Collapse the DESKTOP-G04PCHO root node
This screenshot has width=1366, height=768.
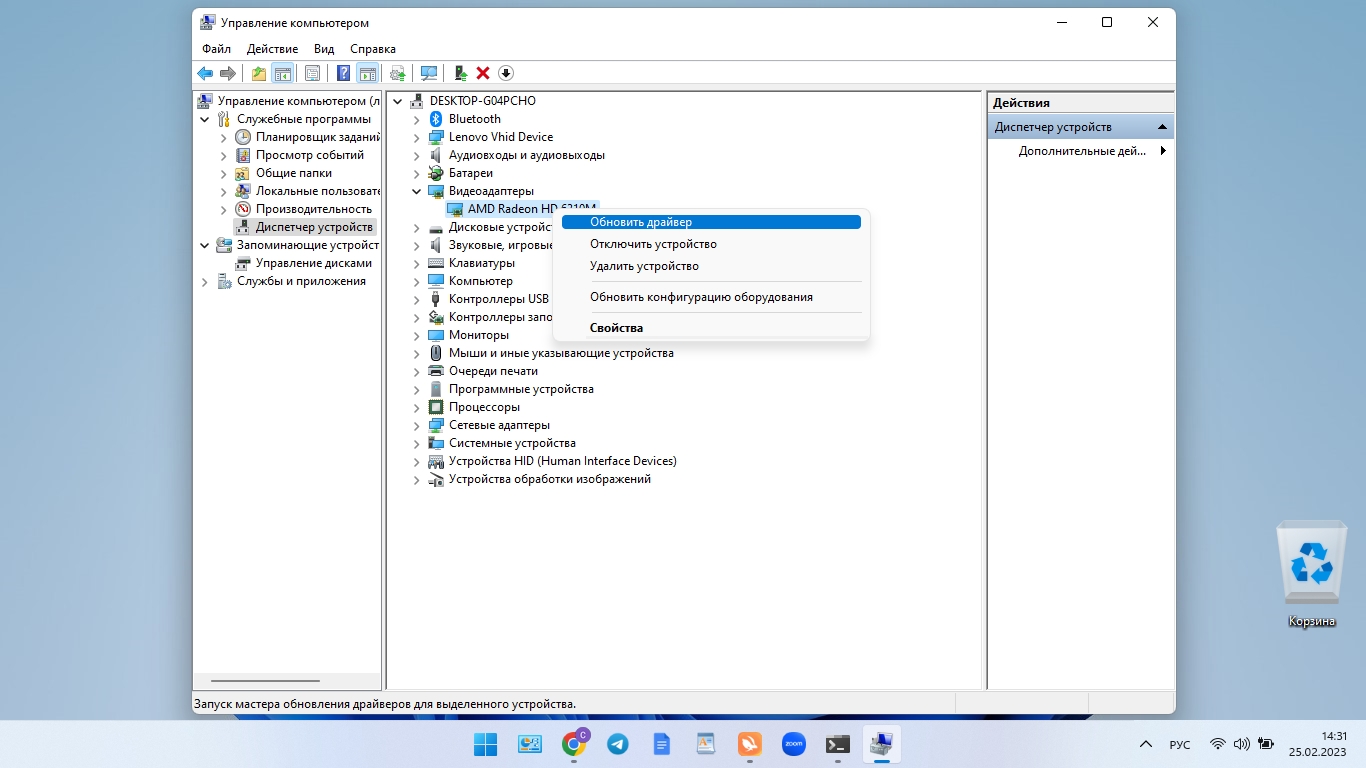pyautogui.click(x=398, y=101)
